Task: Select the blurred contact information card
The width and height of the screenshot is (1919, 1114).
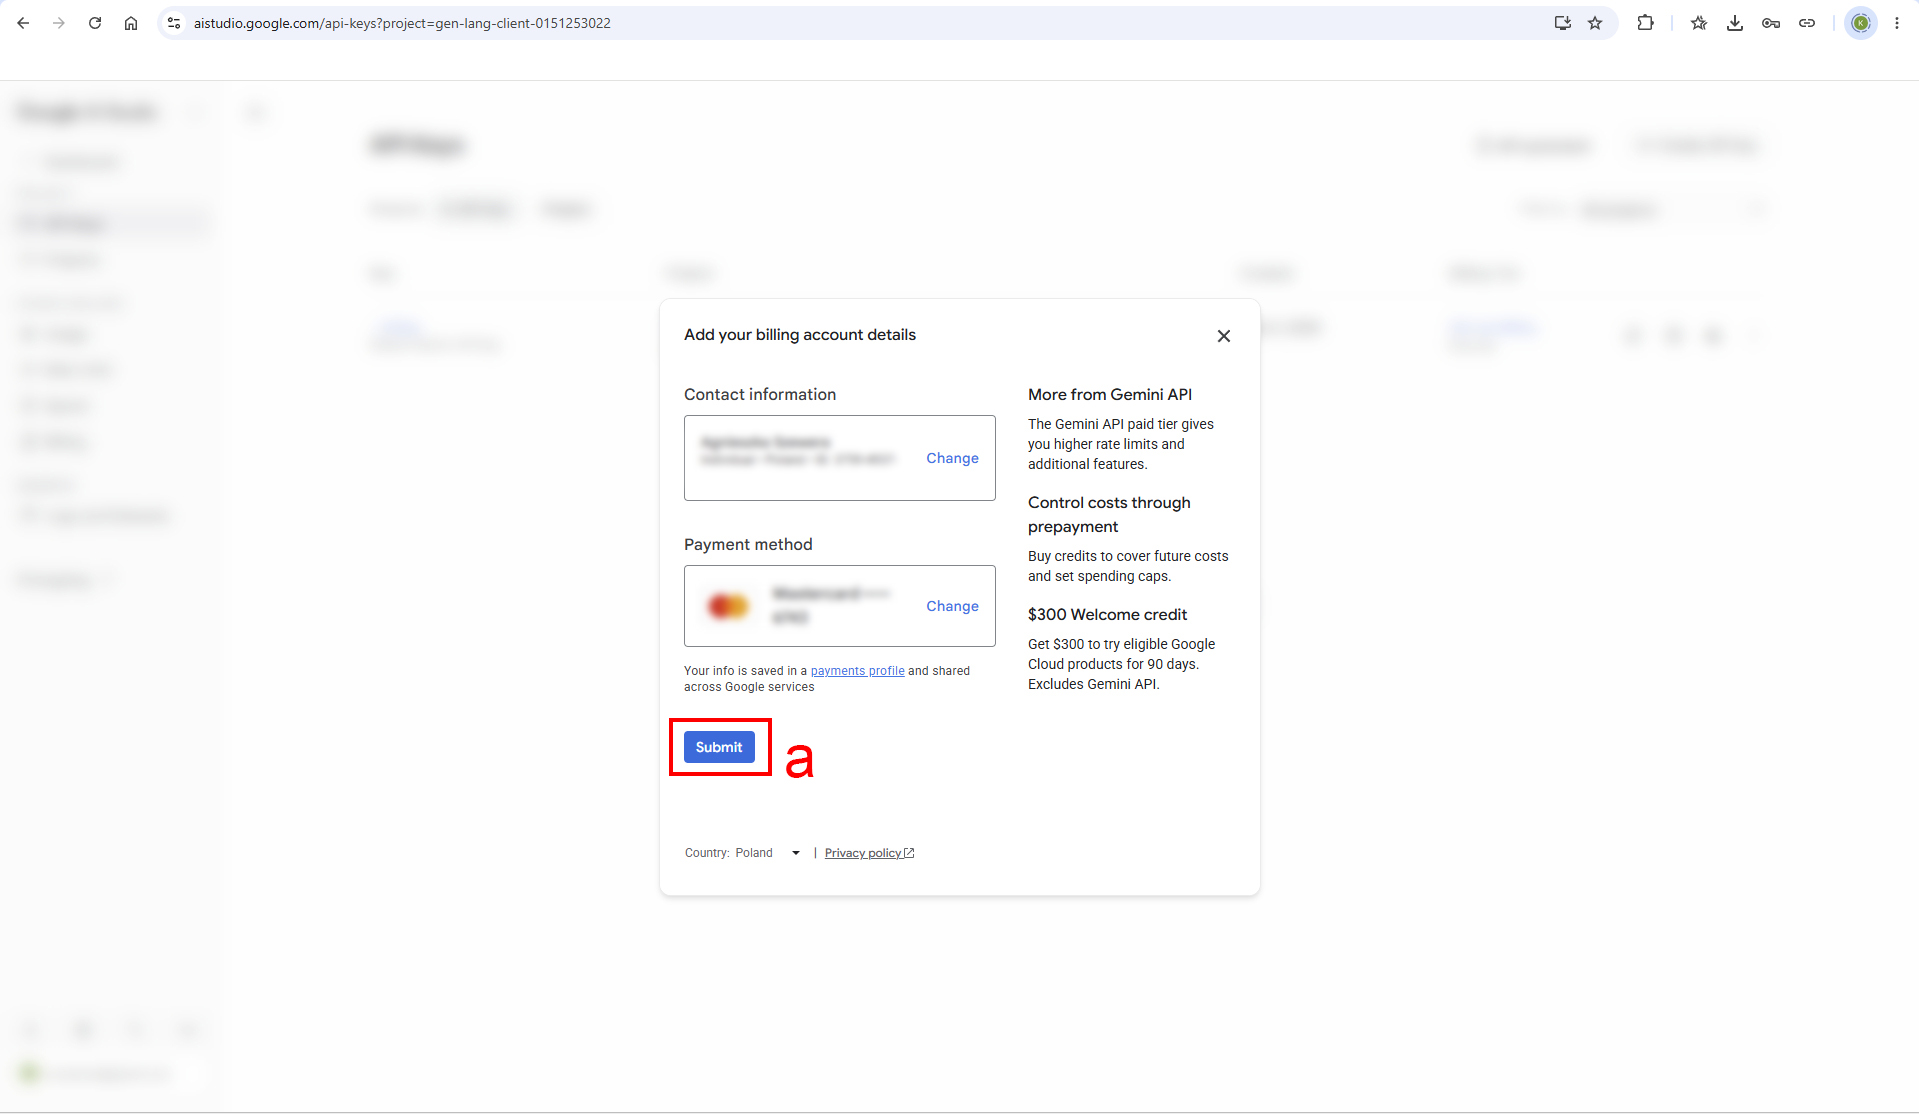Action: (839, 458)
